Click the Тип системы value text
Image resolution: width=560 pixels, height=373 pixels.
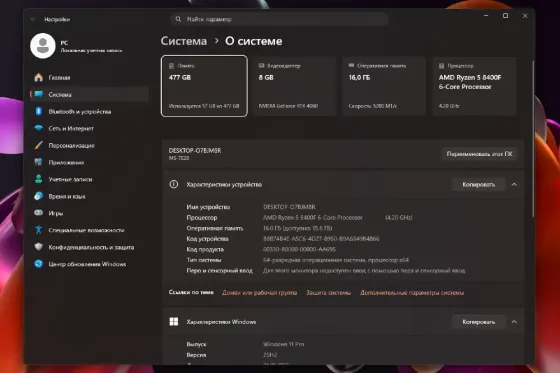(x=336, y=260)
